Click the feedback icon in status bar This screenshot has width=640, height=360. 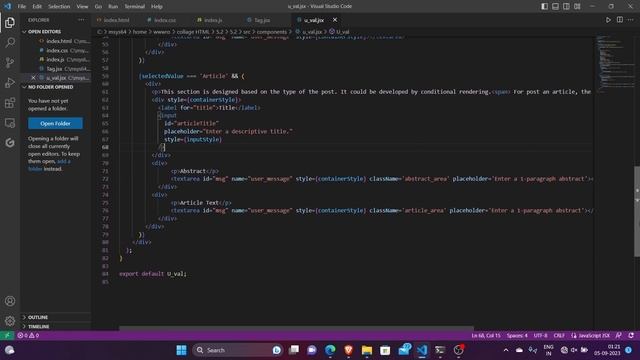[619, 335]
